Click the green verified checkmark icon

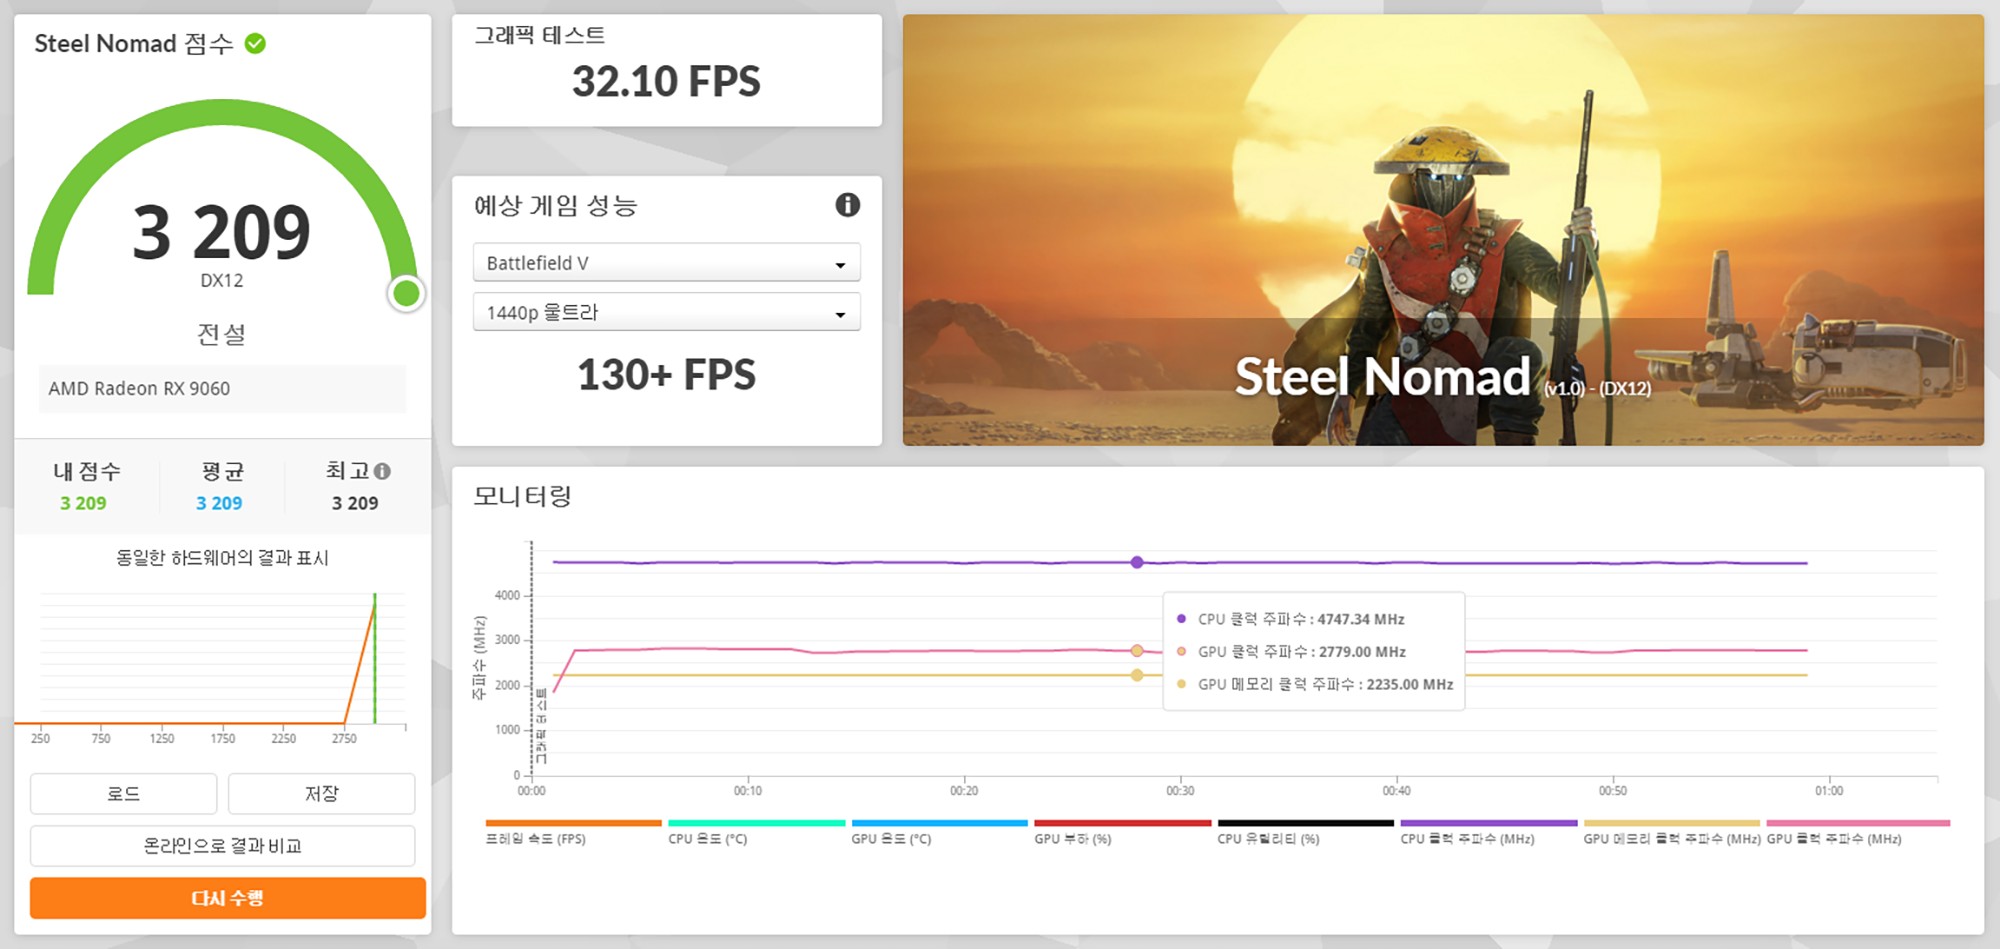coord(255,43)
